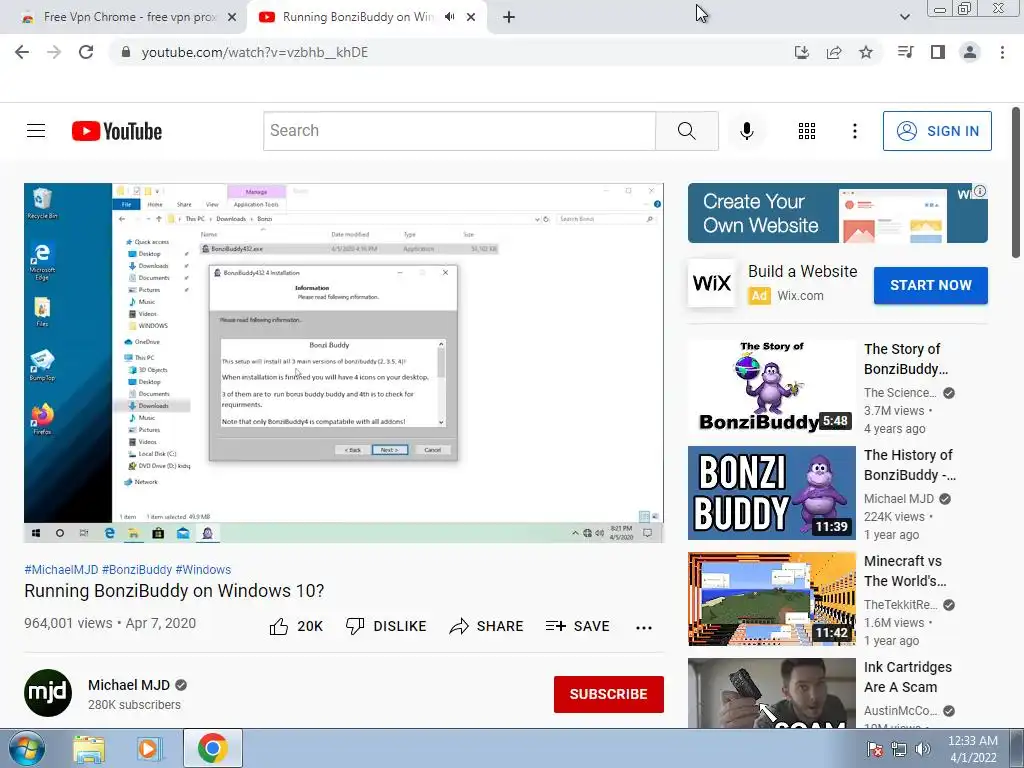Focus the YouTube Search field

(459, 131)
